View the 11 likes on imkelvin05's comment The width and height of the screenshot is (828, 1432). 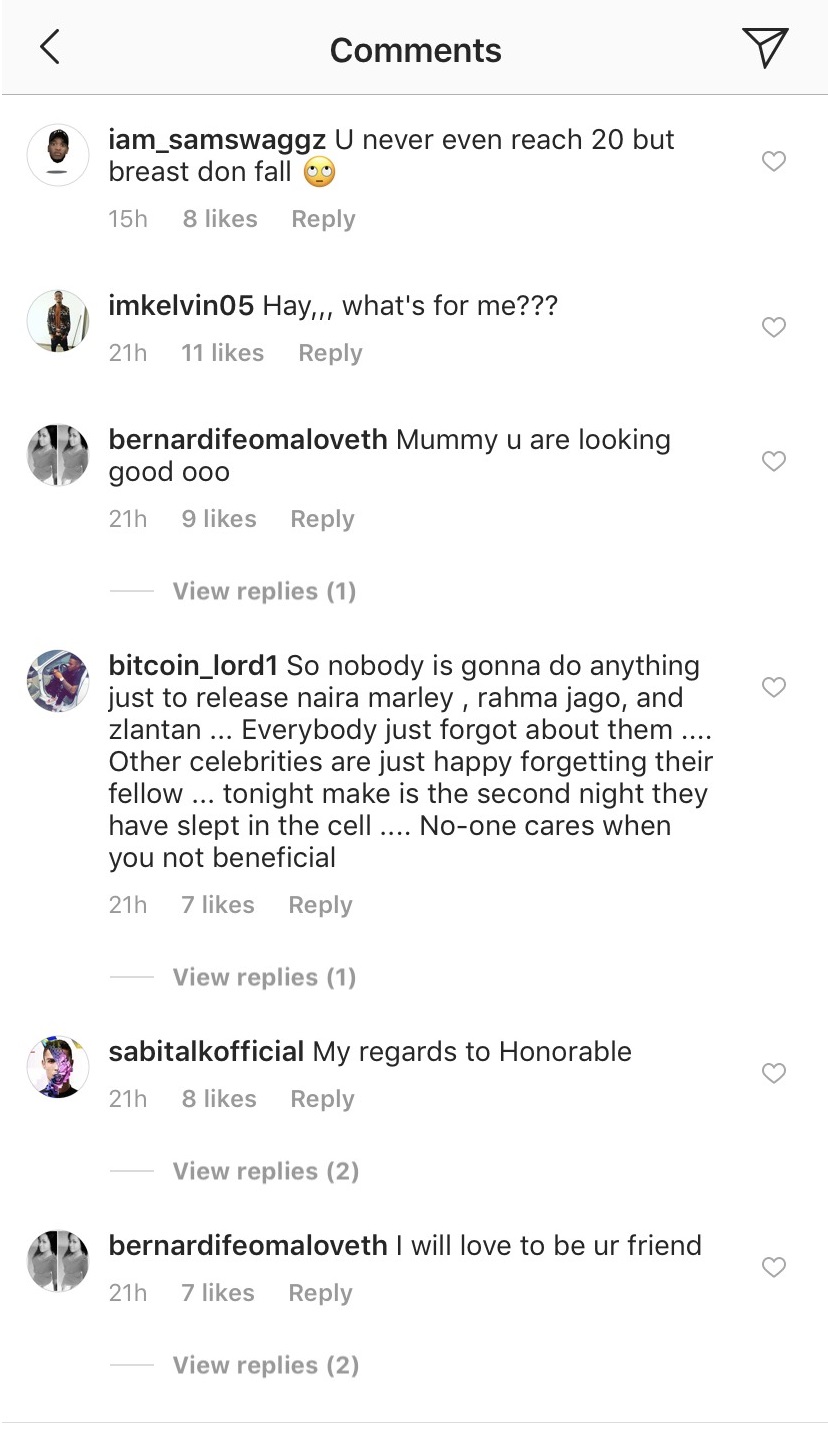[x=222, y=353]
